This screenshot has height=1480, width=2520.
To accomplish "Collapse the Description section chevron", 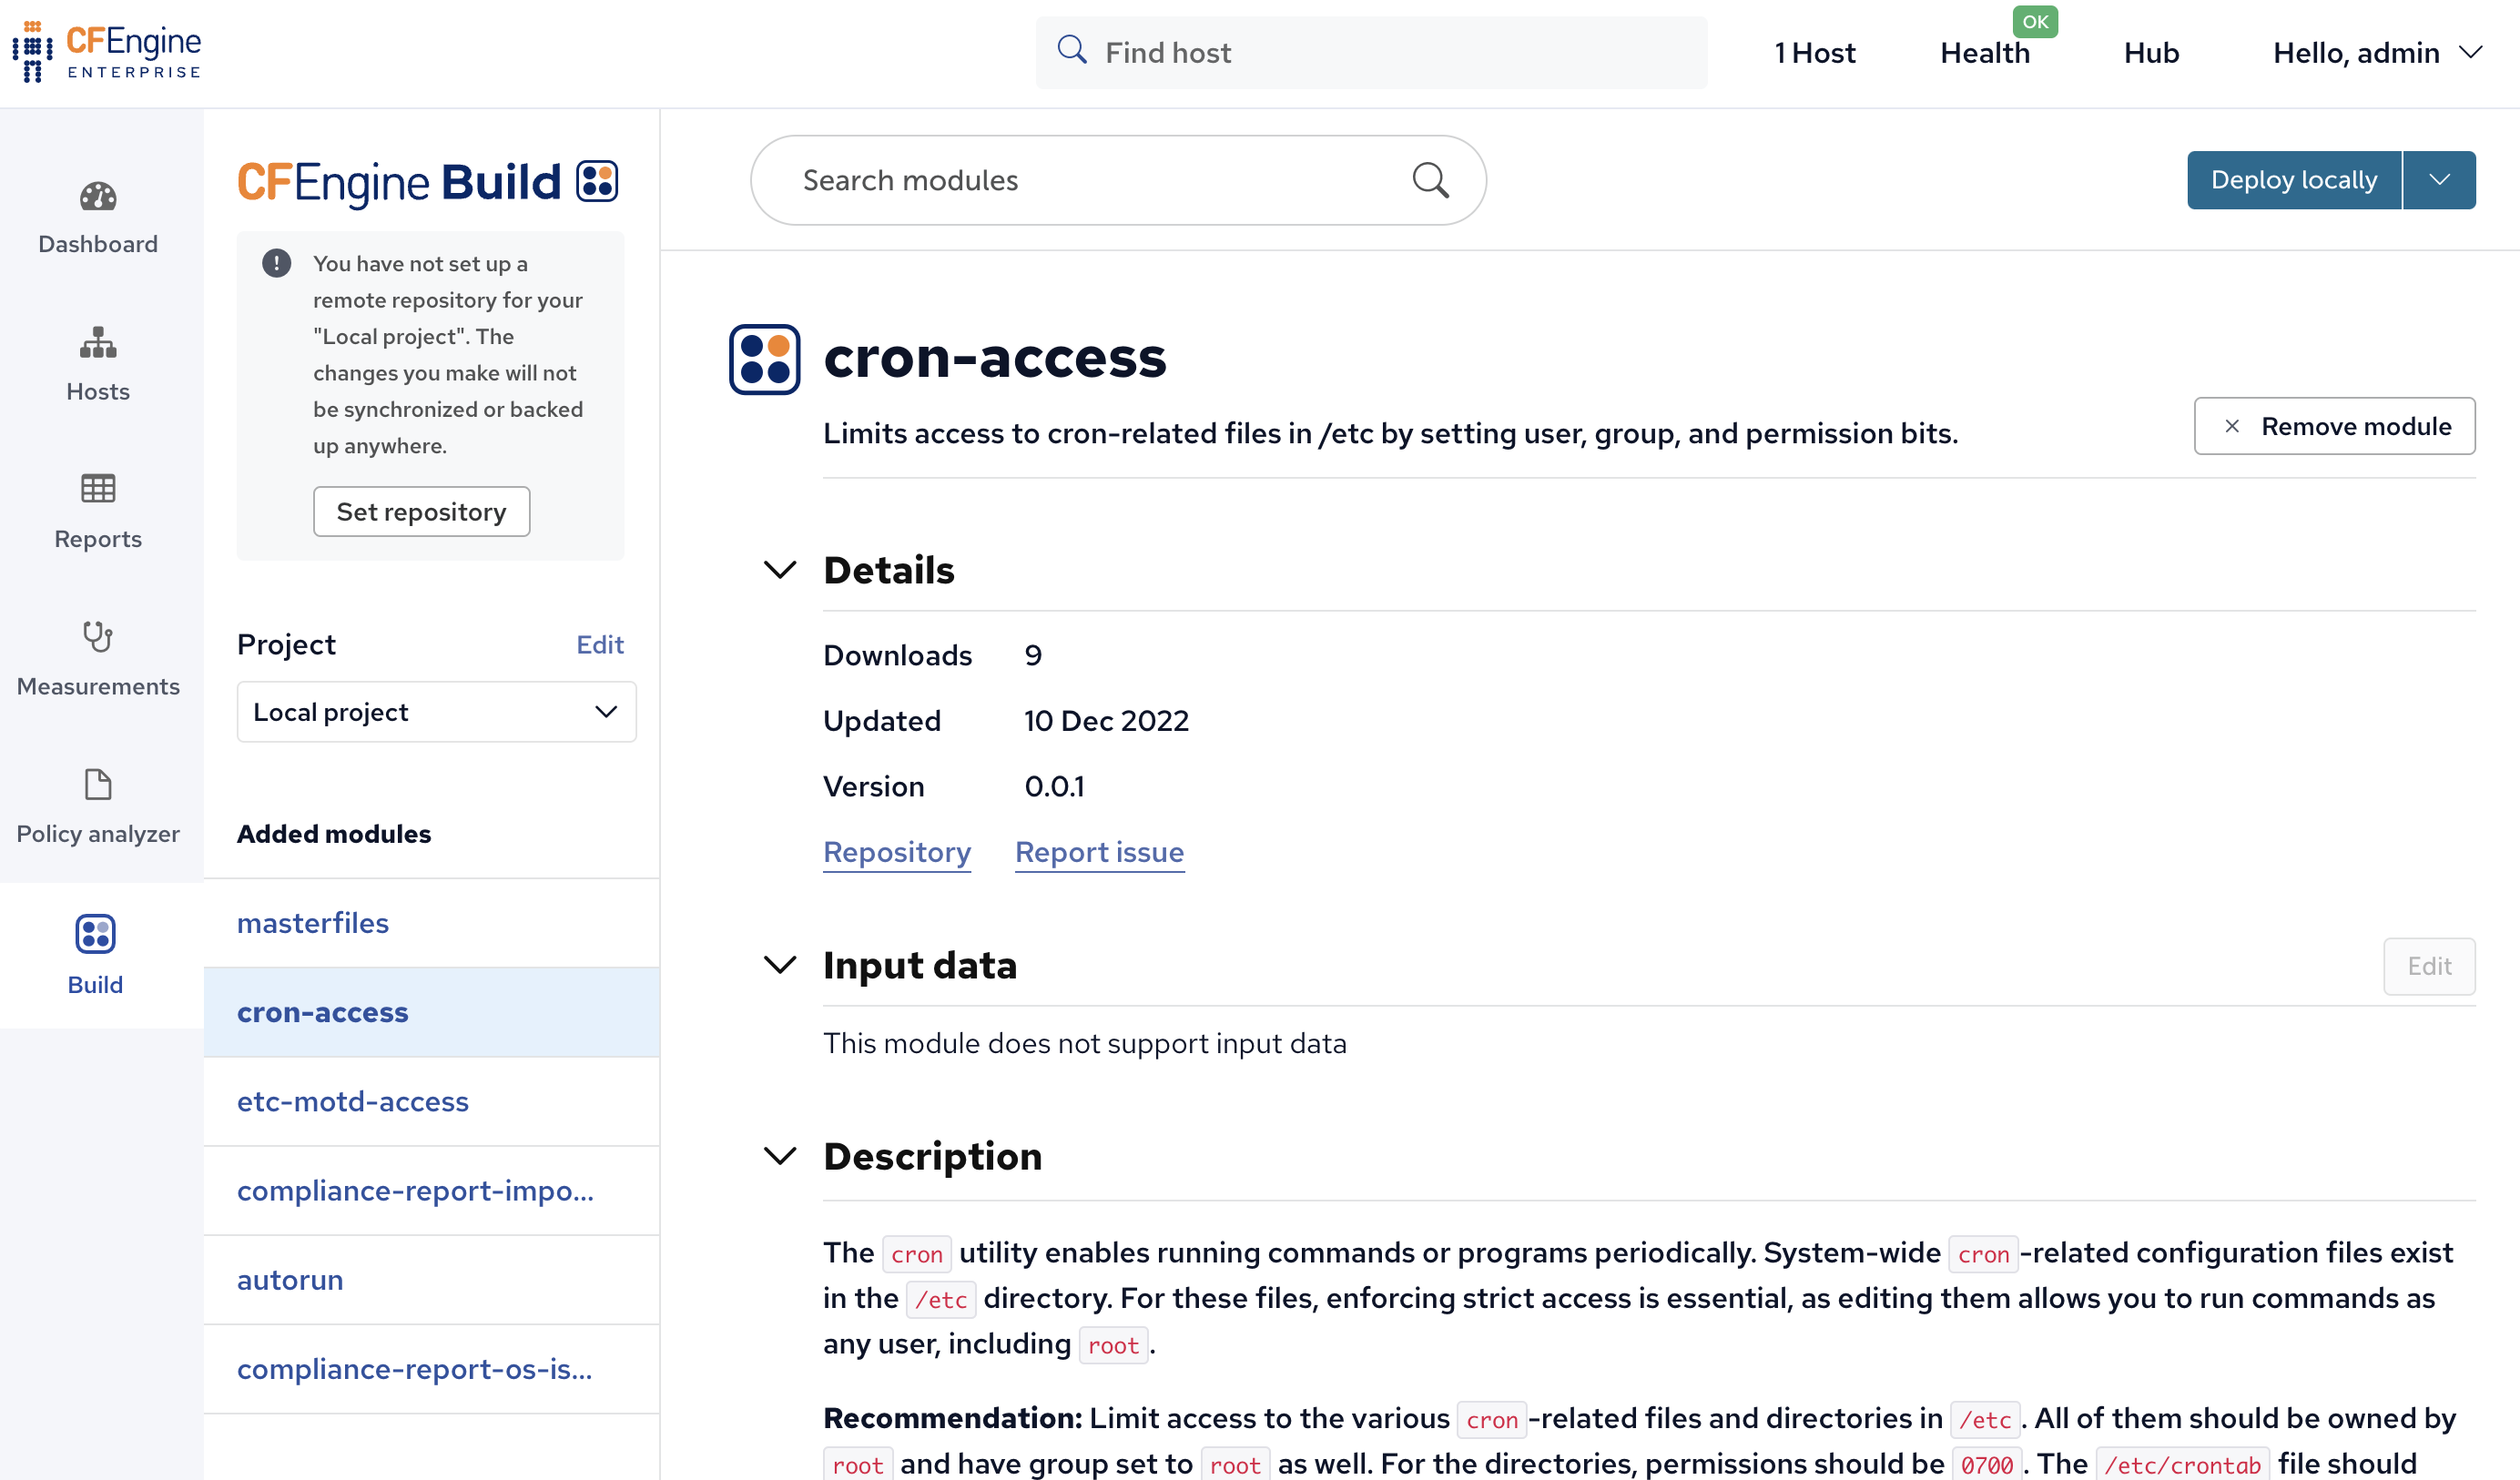I will pyautogui.click(x=780, y=1156).
